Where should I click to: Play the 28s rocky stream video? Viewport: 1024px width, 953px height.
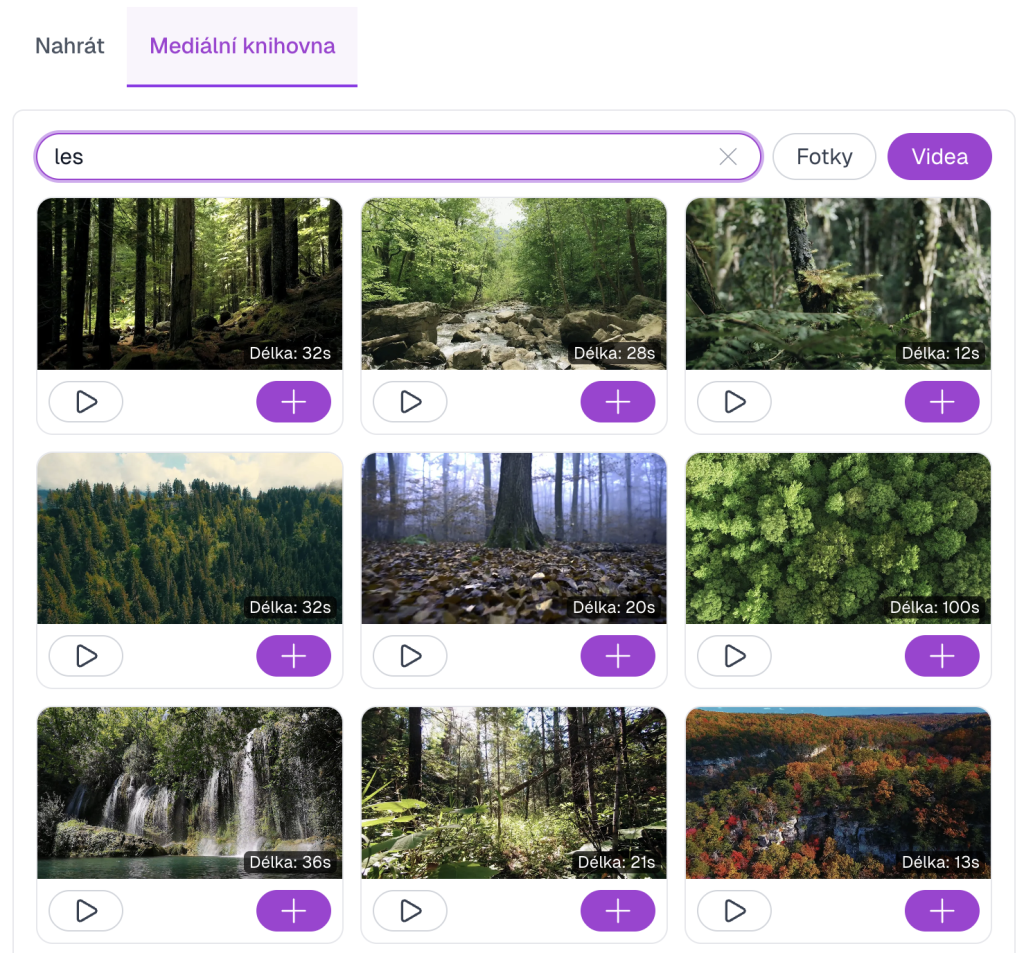[x=409, y=401]
